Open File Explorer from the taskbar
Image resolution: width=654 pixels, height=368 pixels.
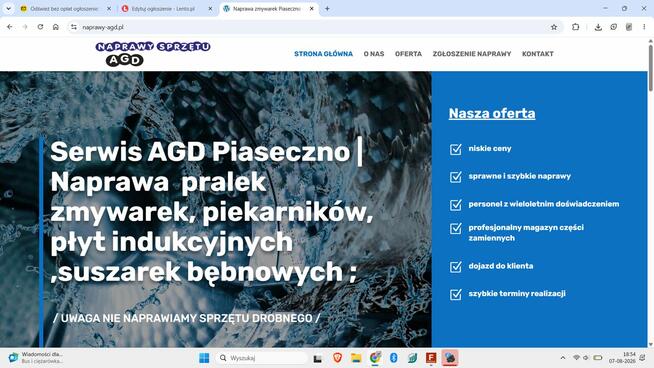pos(356,358)
